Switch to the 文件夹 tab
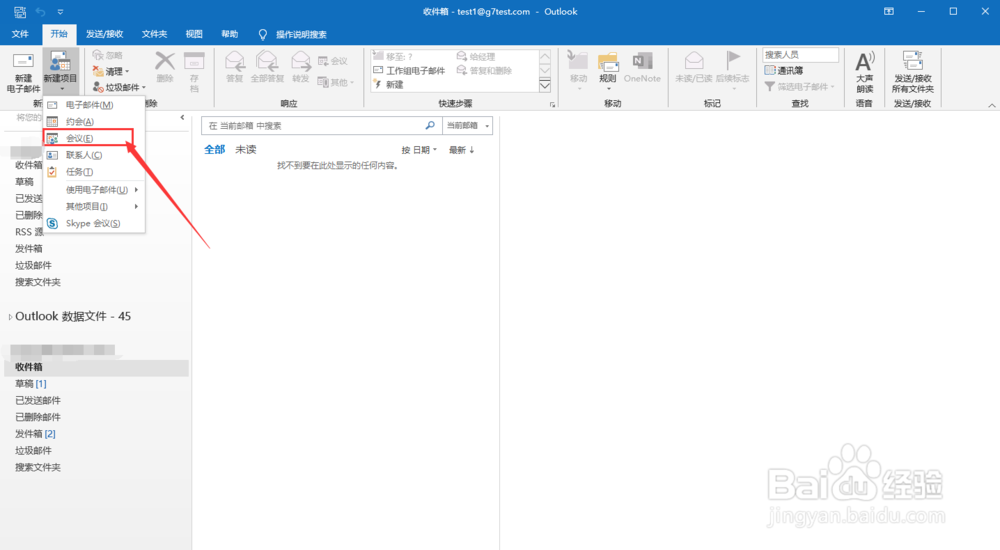 [x=154, y=34]
